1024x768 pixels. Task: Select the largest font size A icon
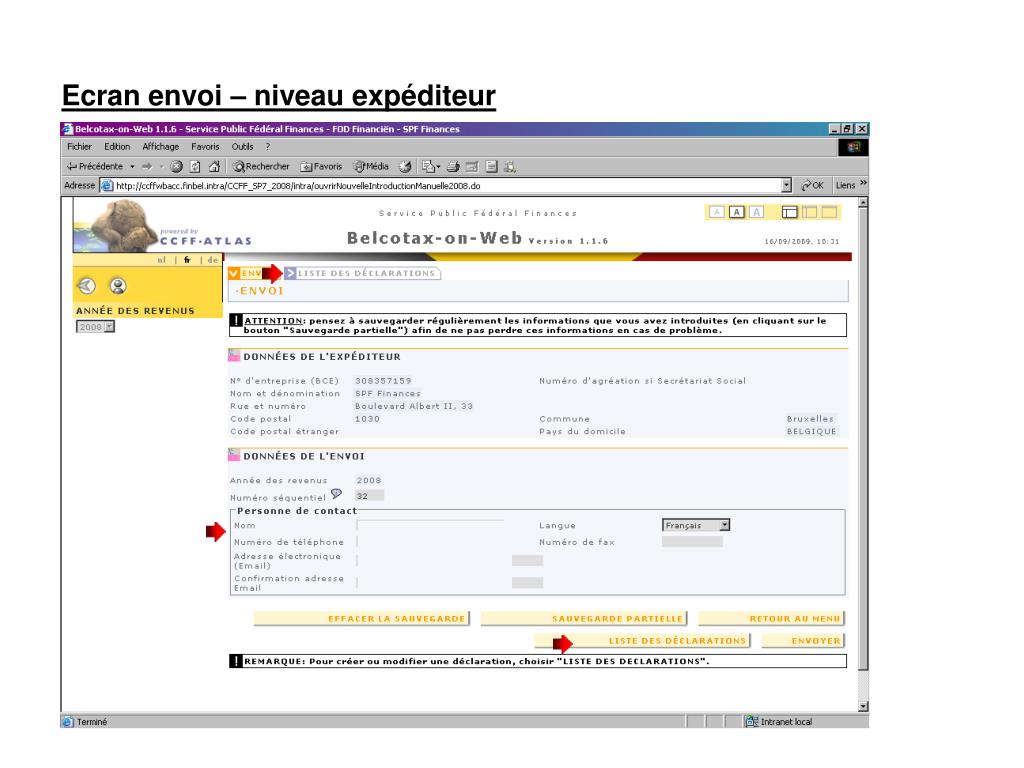click(756, 212)
